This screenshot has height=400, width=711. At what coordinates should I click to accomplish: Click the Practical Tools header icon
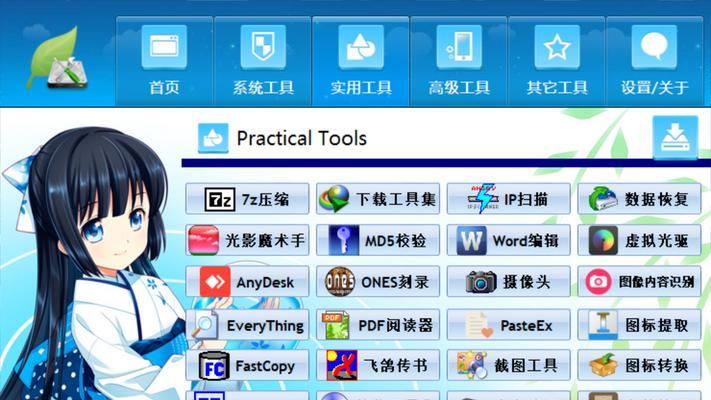[213, 138]
